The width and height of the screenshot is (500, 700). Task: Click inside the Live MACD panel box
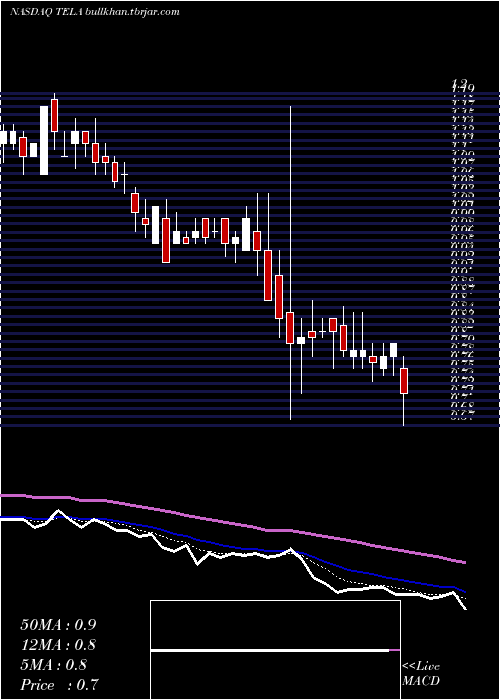point(275,650)
